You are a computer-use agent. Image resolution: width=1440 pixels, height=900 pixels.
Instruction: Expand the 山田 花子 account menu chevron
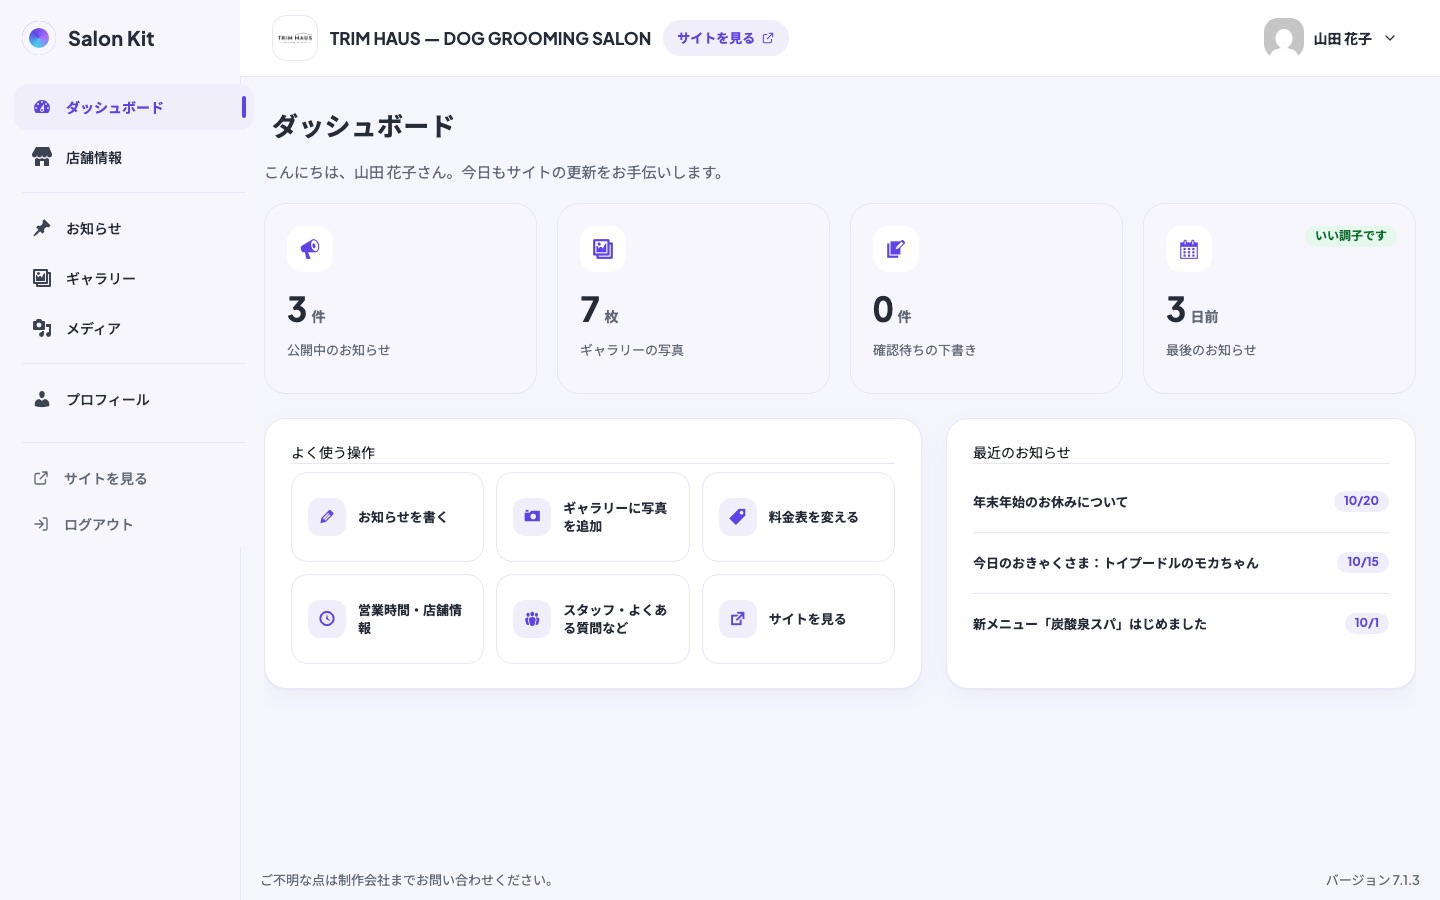[x=1390, y=38]
